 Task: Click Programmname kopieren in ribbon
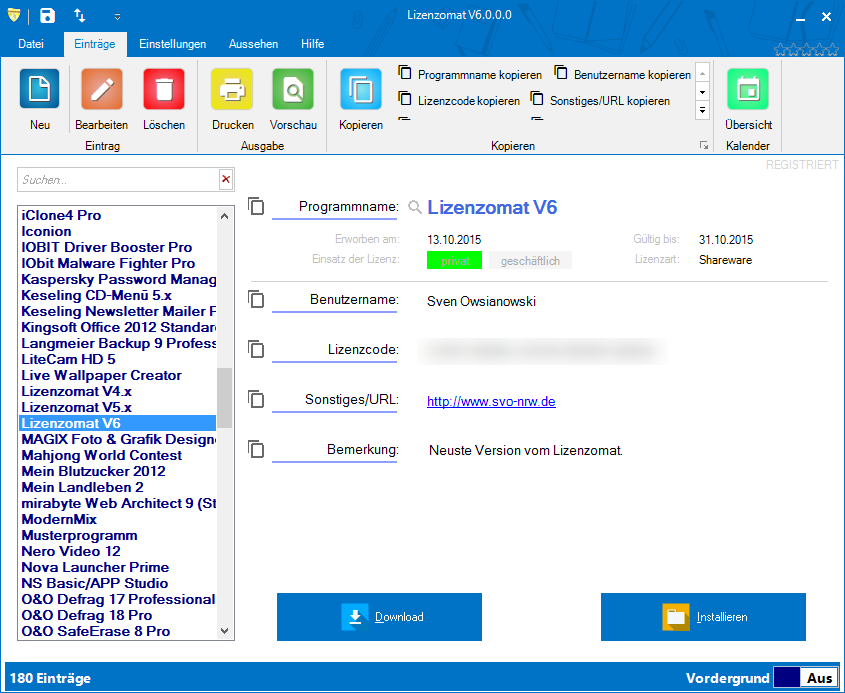470,74
